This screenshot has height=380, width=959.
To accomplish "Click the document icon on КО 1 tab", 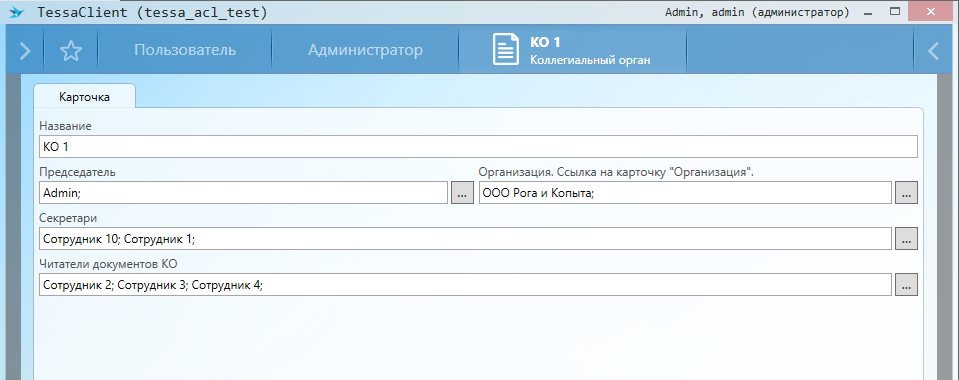I will click(x=506, y=50).
